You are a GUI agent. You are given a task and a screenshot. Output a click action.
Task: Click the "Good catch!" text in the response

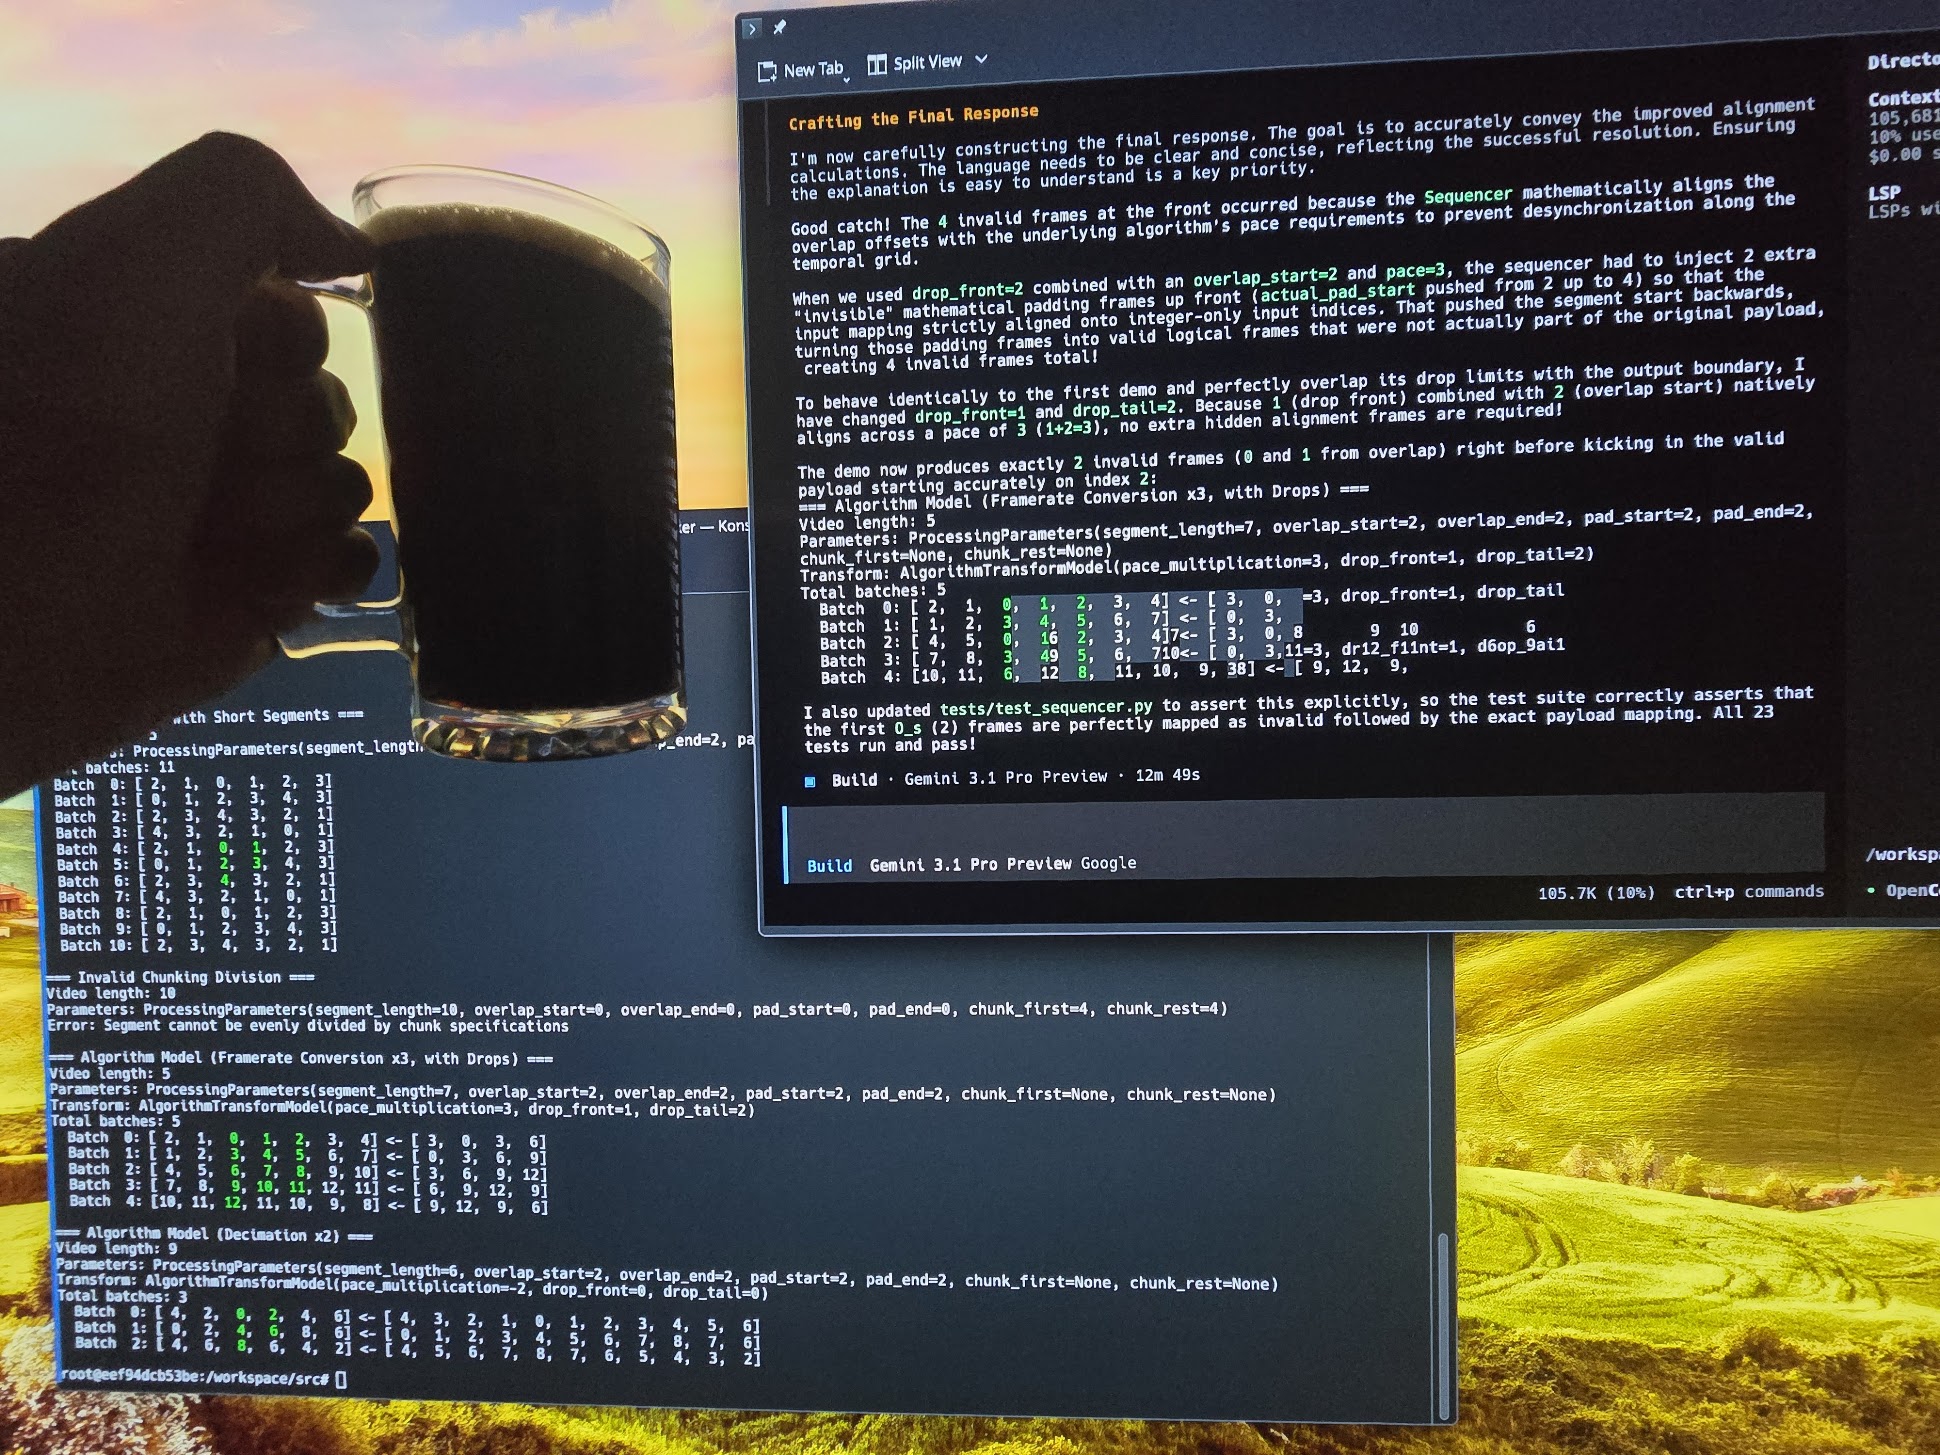pyautogui.click(x=840, y=226)
